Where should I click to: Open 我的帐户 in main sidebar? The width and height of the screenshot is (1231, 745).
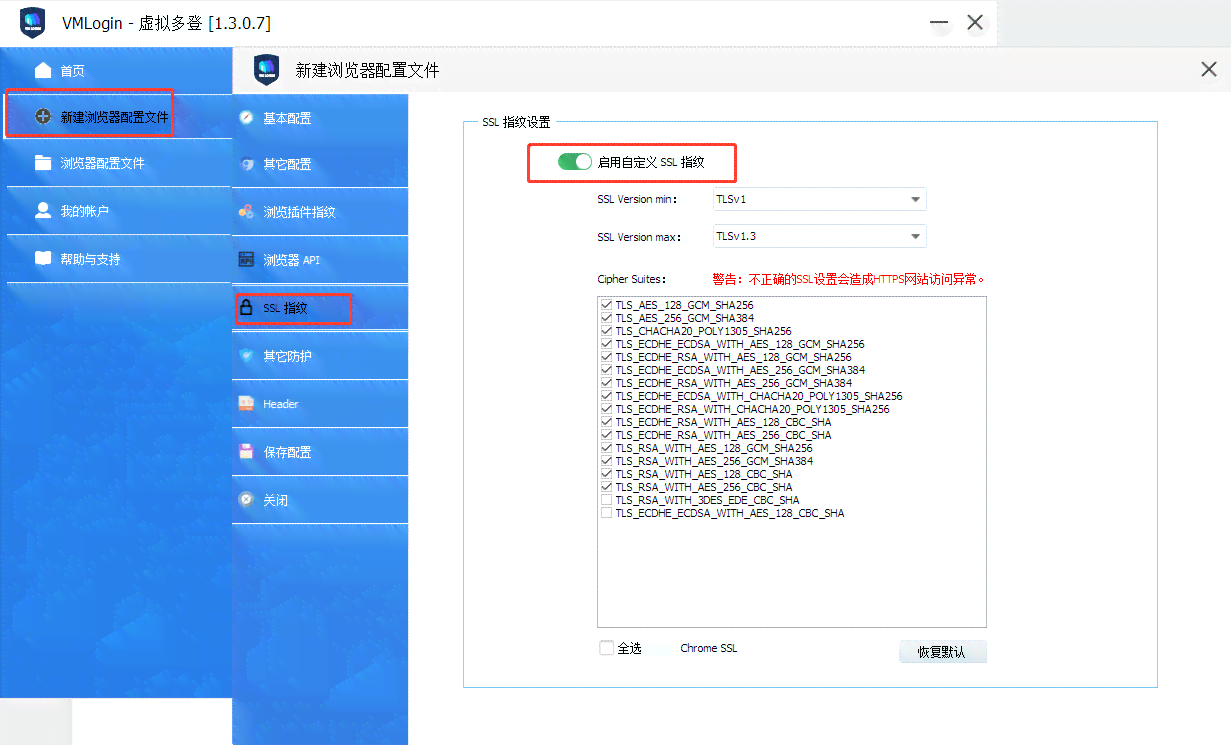(x=116, y=211)
